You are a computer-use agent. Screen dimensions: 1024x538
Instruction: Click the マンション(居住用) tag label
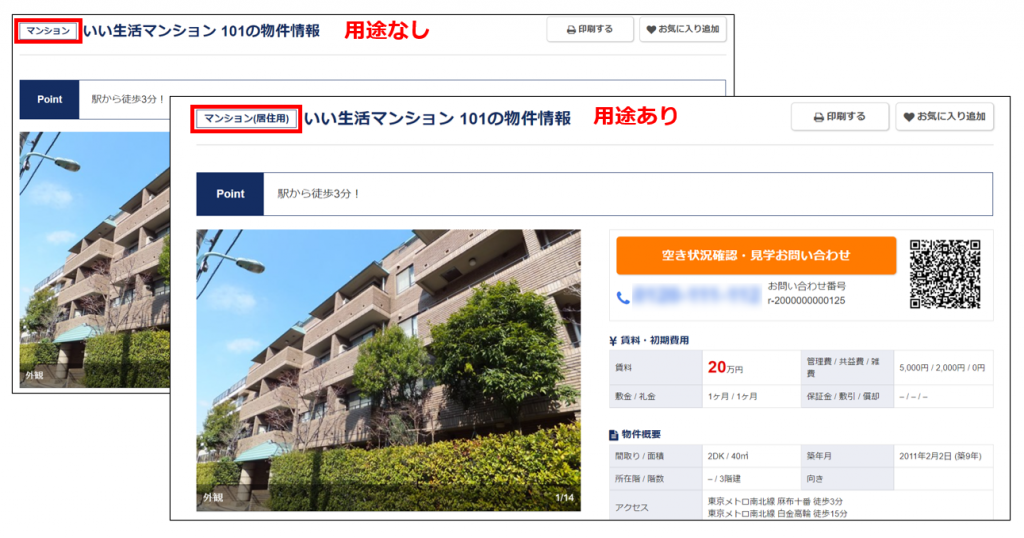tap(246, 119)
